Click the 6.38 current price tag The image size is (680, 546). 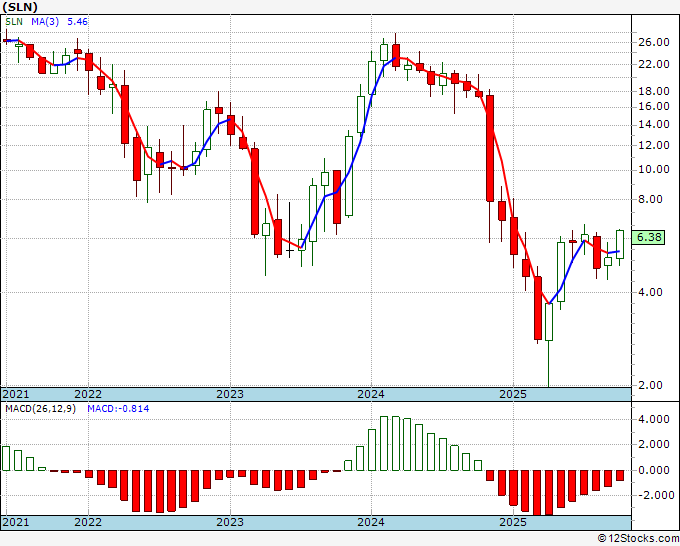click(x=648, y=237)
